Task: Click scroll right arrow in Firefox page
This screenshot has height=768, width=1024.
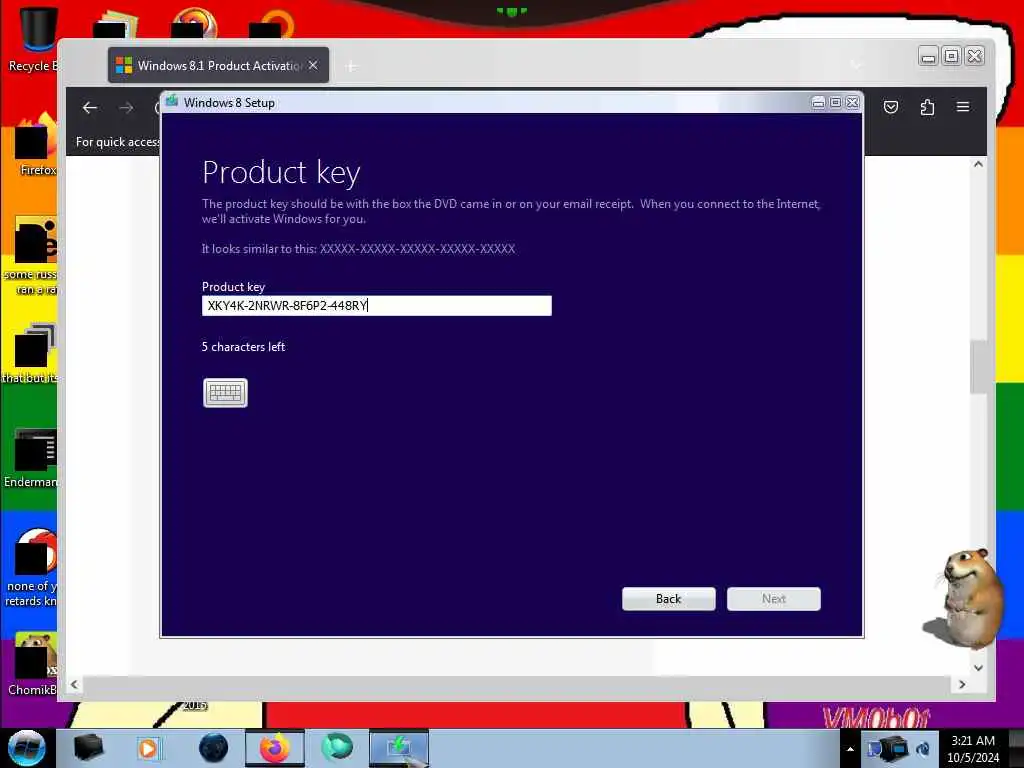Action: tap(962, 684)
